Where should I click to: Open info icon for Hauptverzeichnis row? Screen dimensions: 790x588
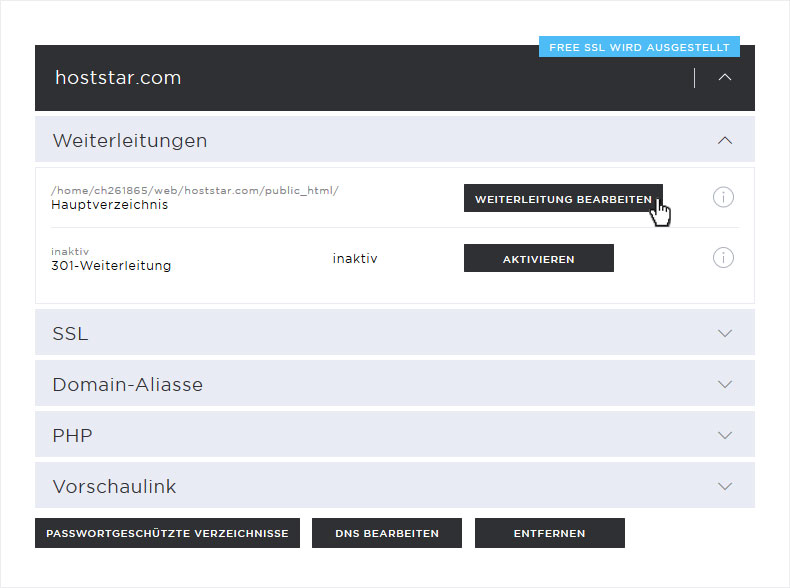(723, 197)
